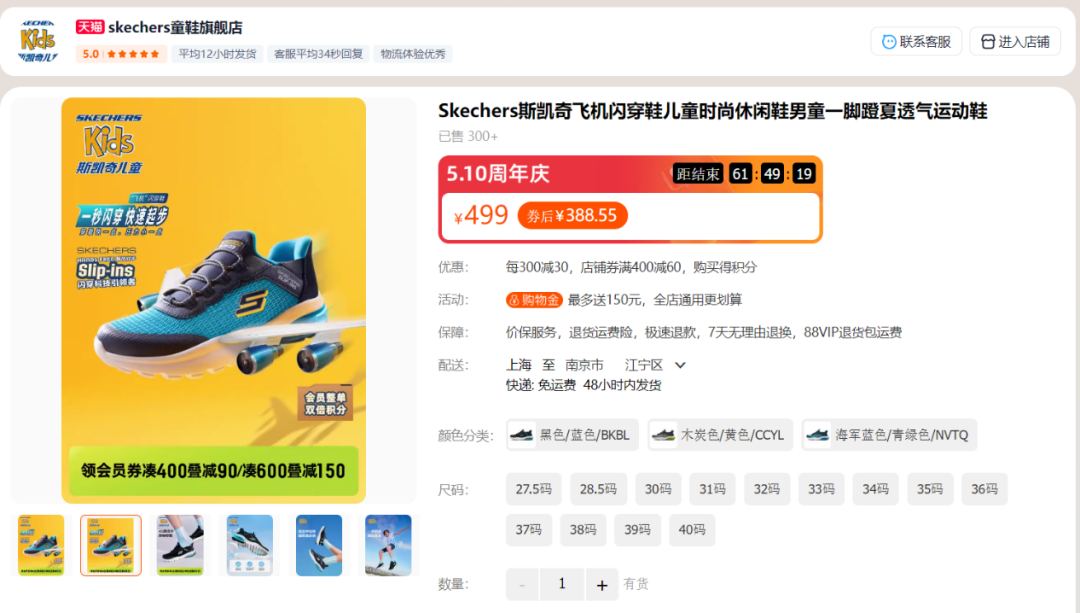Image resolution: width=1080 pixels, height=613 pixels.
Task: Select color 木炭色/黄色/CCYL
Action: coord(720,435)
